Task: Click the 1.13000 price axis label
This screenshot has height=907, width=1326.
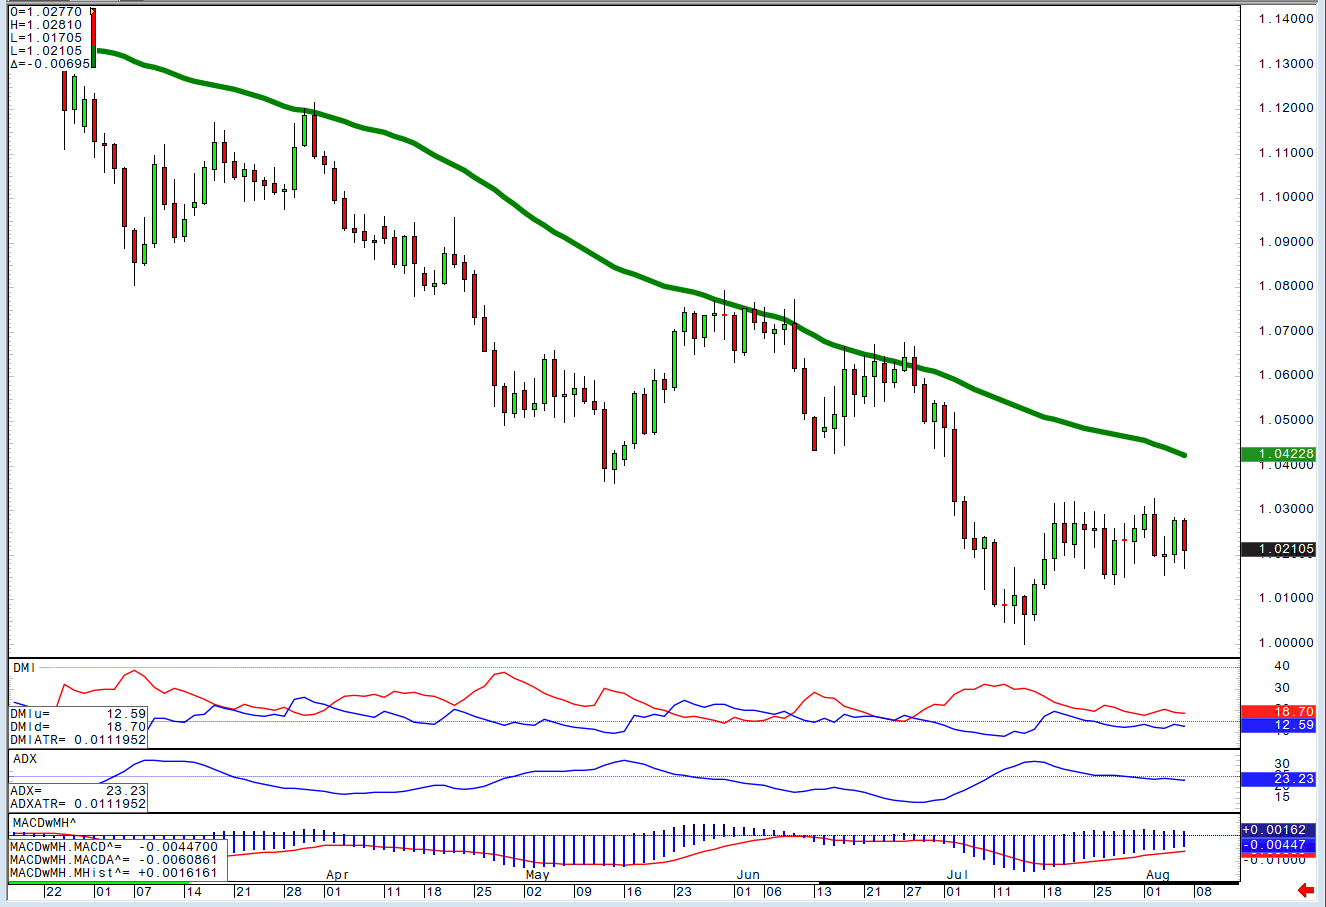Action: (x=1287, y=63)
